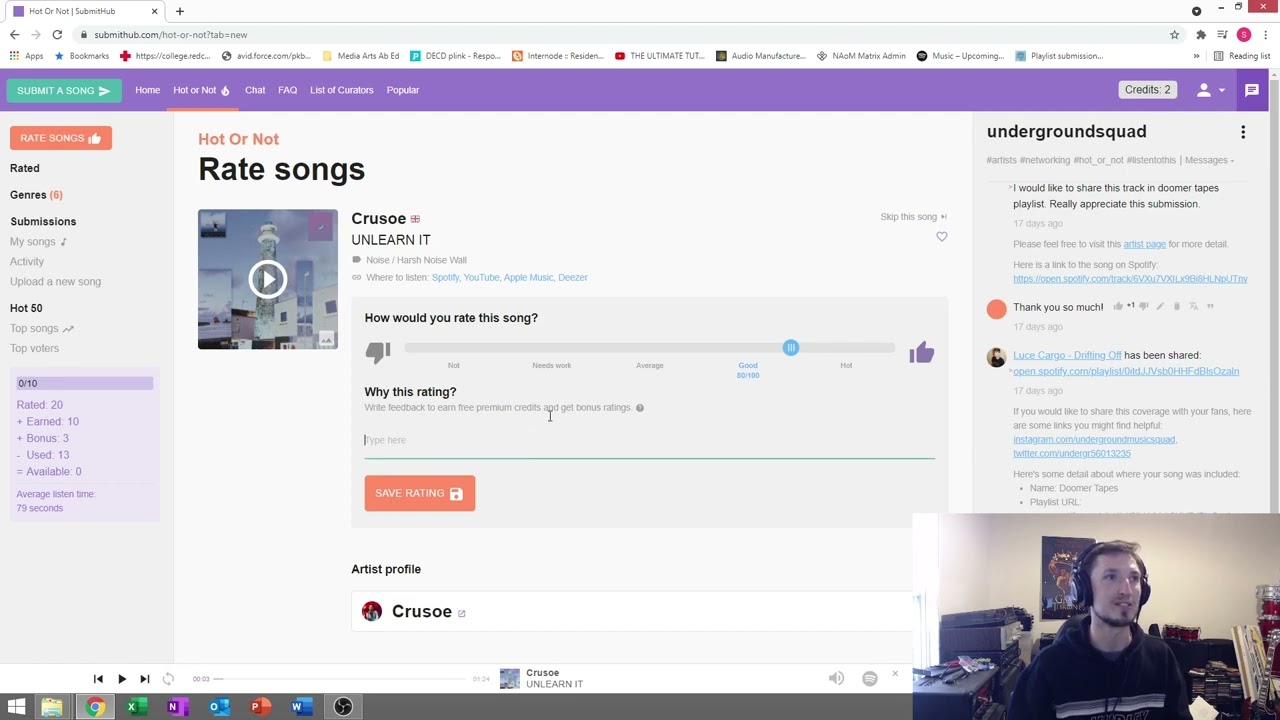Click Submit a Song button
This screenshot has width=1280, height=720.
coord(63,90)
